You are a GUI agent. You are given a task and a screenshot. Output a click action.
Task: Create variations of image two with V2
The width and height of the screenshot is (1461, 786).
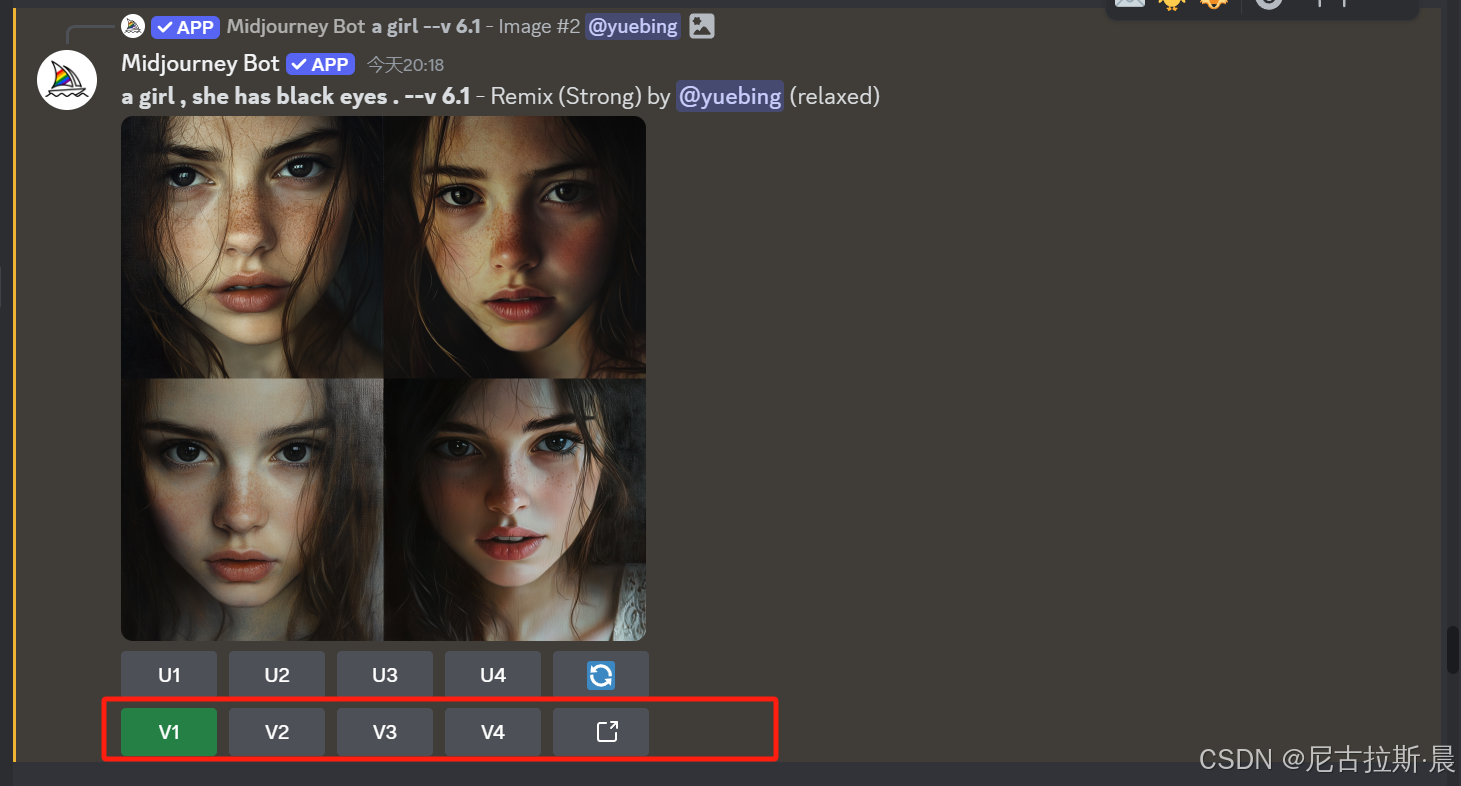(277, 732)
